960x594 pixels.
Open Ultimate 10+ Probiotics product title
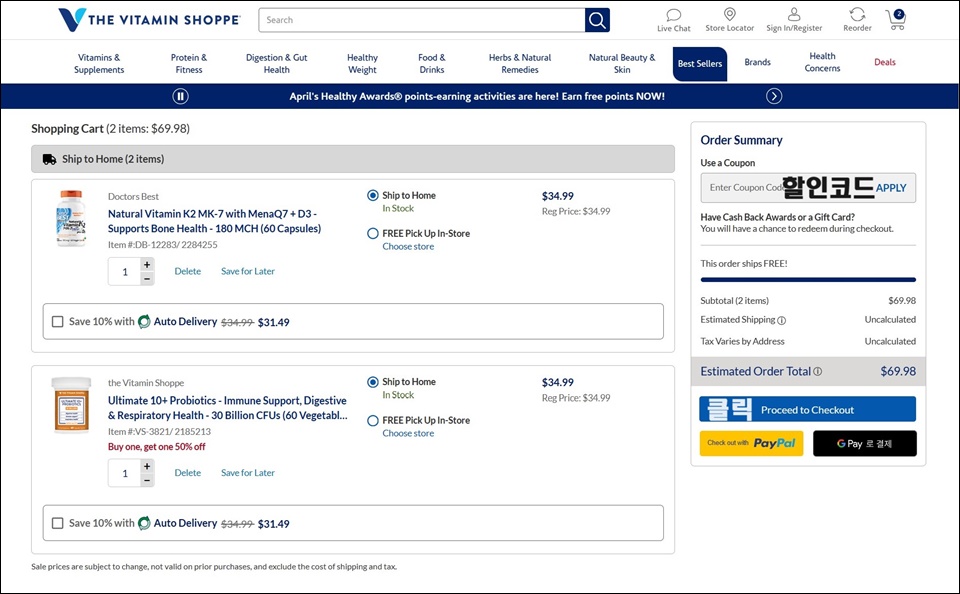tap(228, 408)
